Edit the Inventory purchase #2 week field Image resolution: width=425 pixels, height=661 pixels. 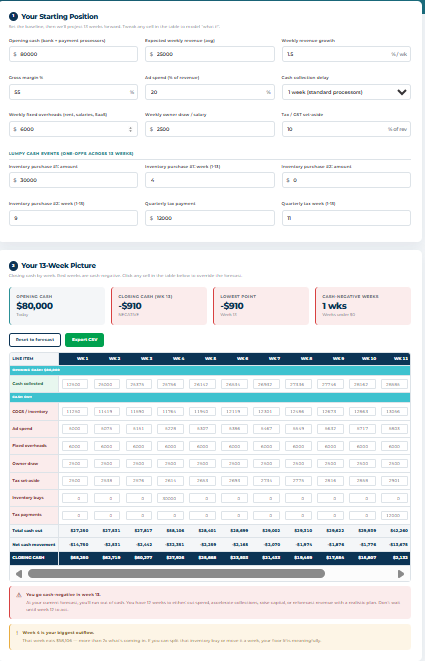73,218
